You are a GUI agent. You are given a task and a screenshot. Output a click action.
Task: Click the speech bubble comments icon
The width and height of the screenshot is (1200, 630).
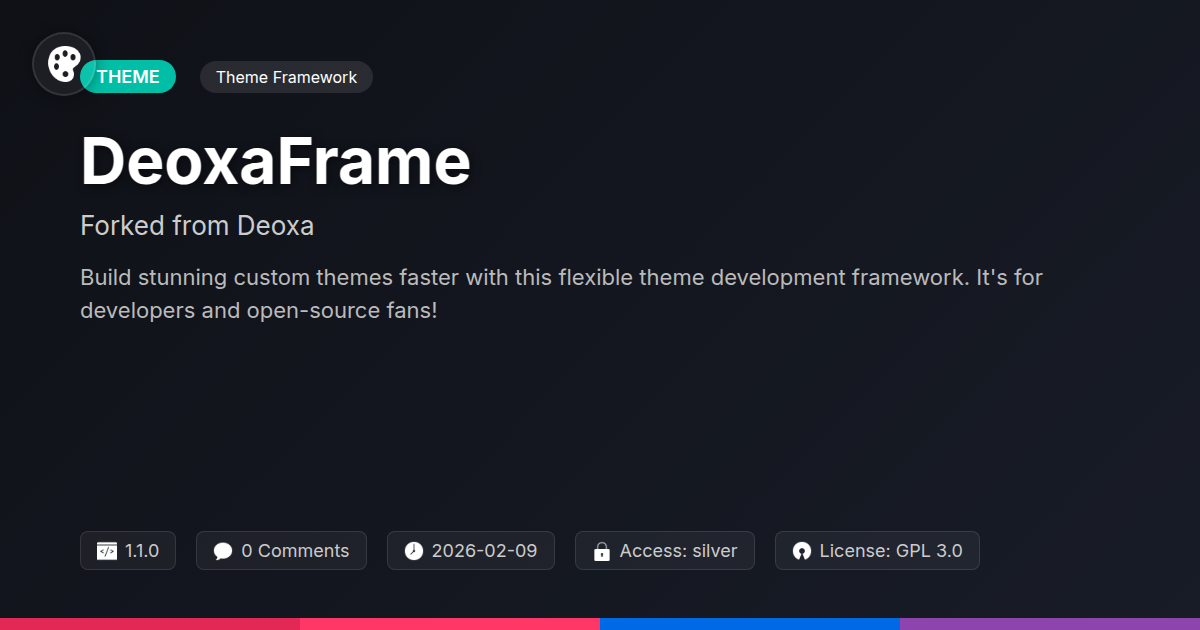point(223,551)
